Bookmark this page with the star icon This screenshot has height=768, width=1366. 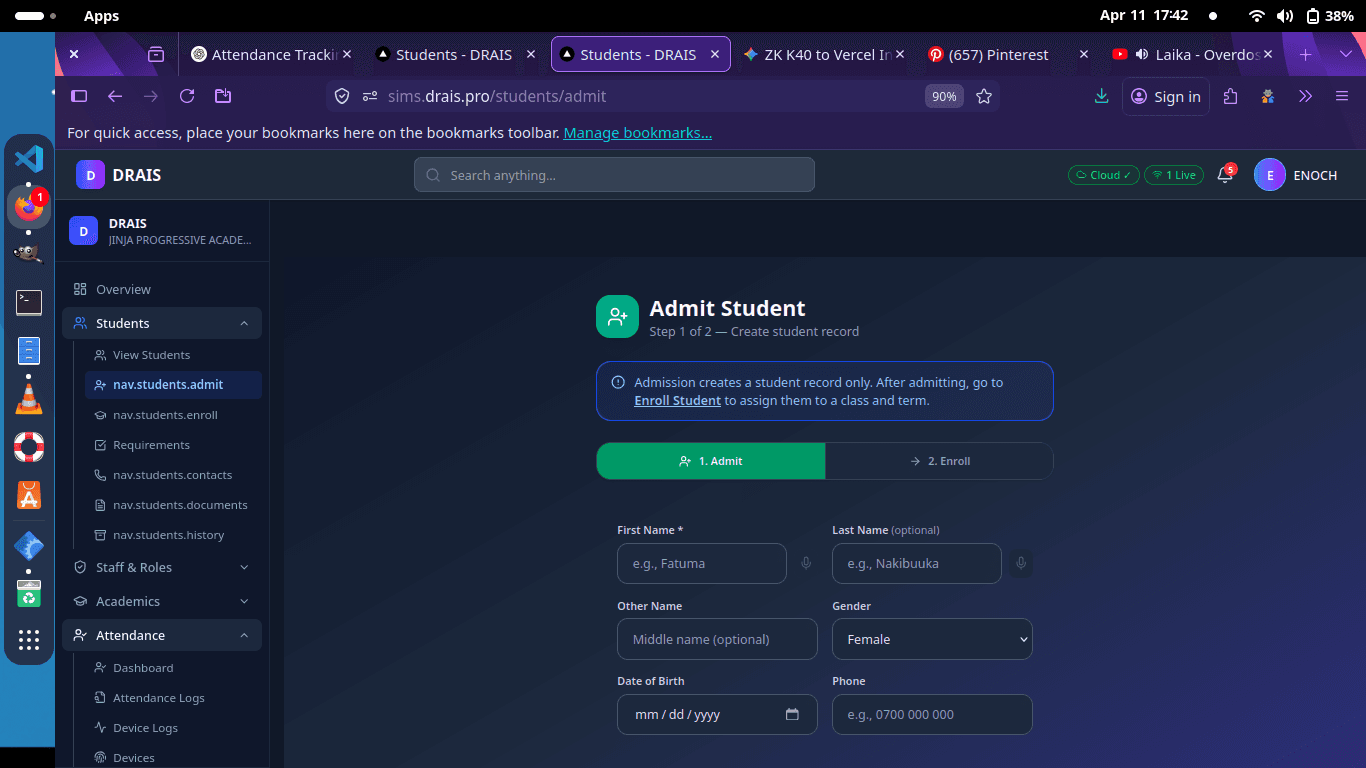click(984, 96)
